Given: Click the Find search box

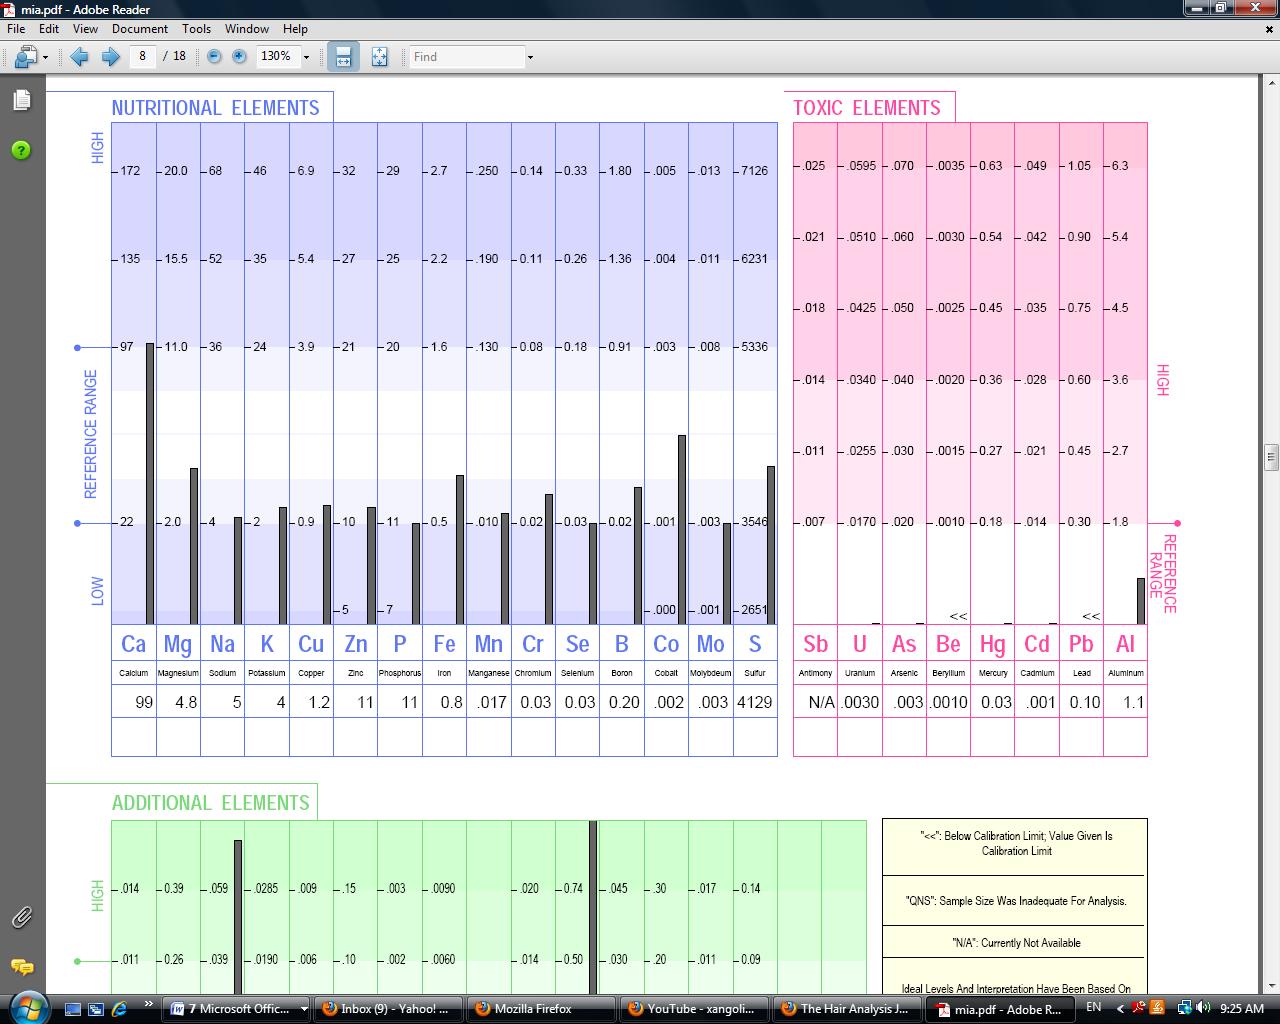Looking at the screenshot, I should point(467,56).
